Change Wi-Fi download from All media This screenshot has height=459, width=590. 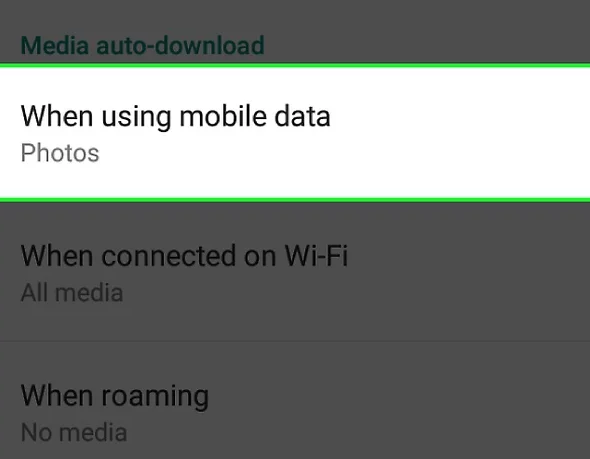point(295,272)
